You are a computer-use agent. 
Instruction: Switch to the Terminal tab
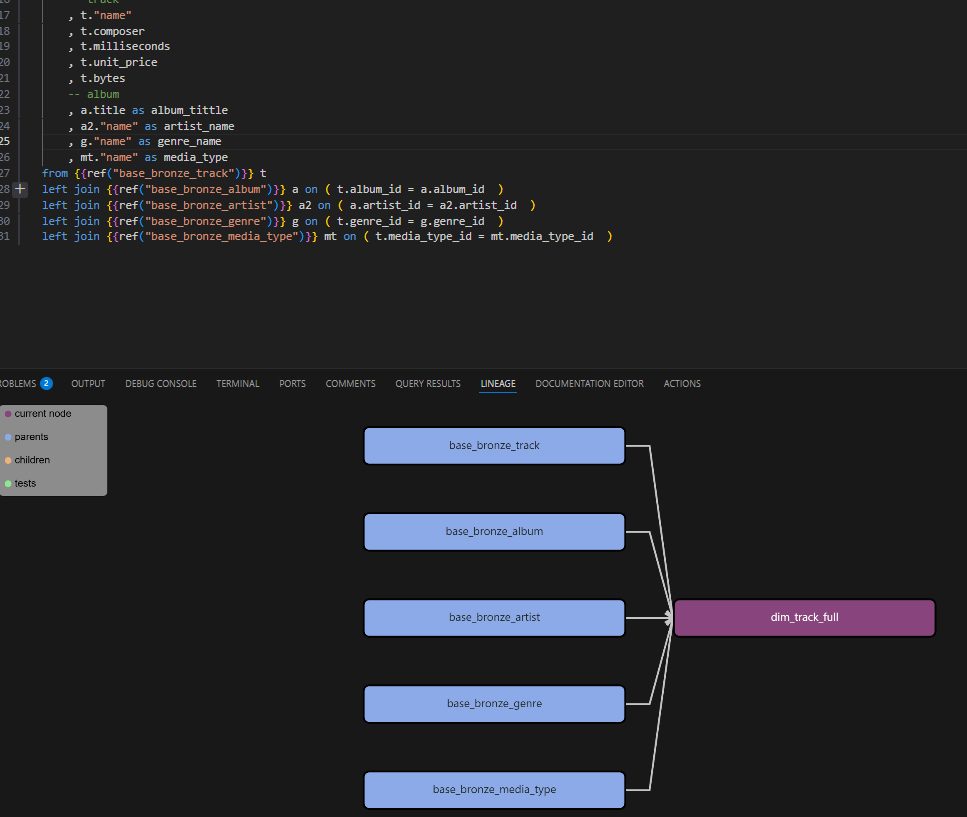238,384
